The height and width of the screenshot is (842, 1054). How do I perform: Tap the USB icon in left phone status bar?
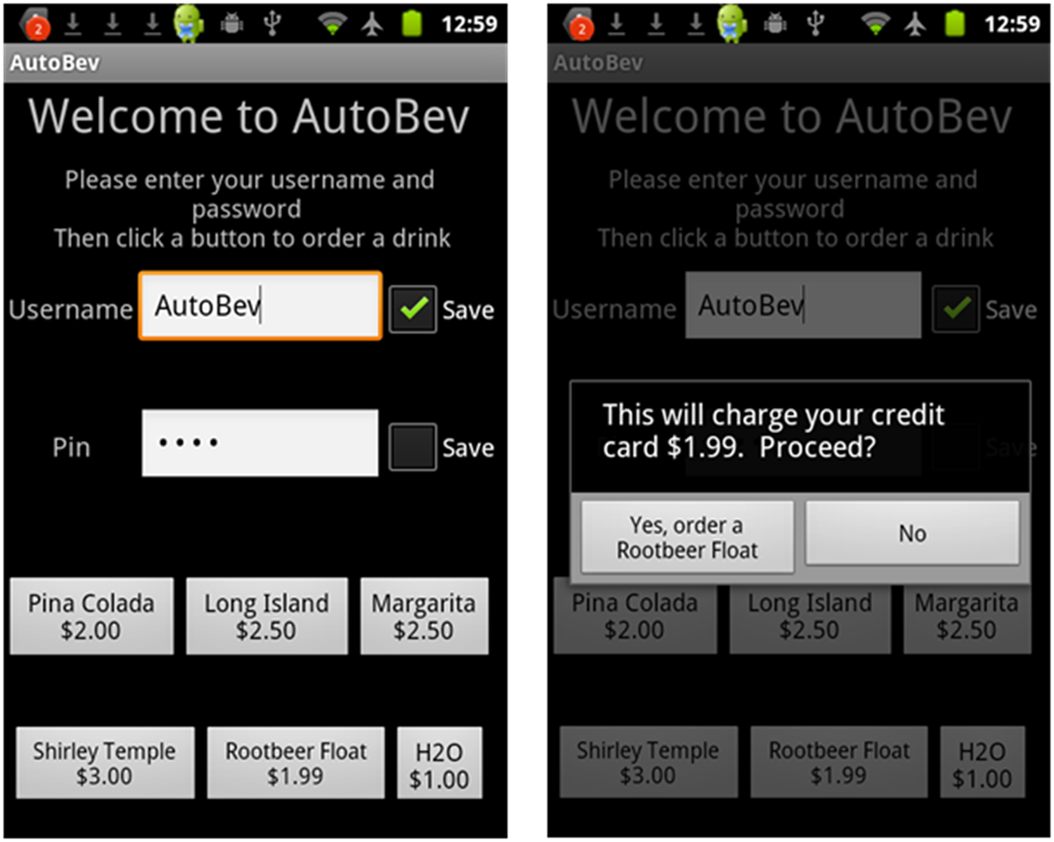click(271, 22)
